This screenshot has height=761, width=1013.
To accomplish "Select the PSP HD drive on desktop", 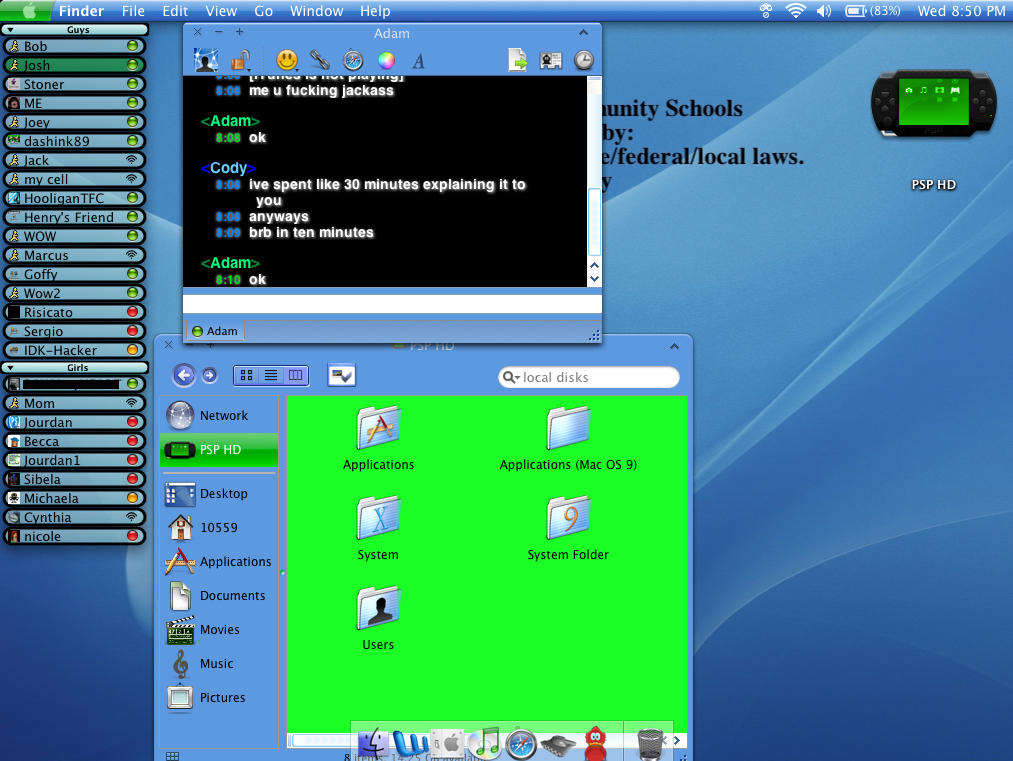I will (934, 103).
